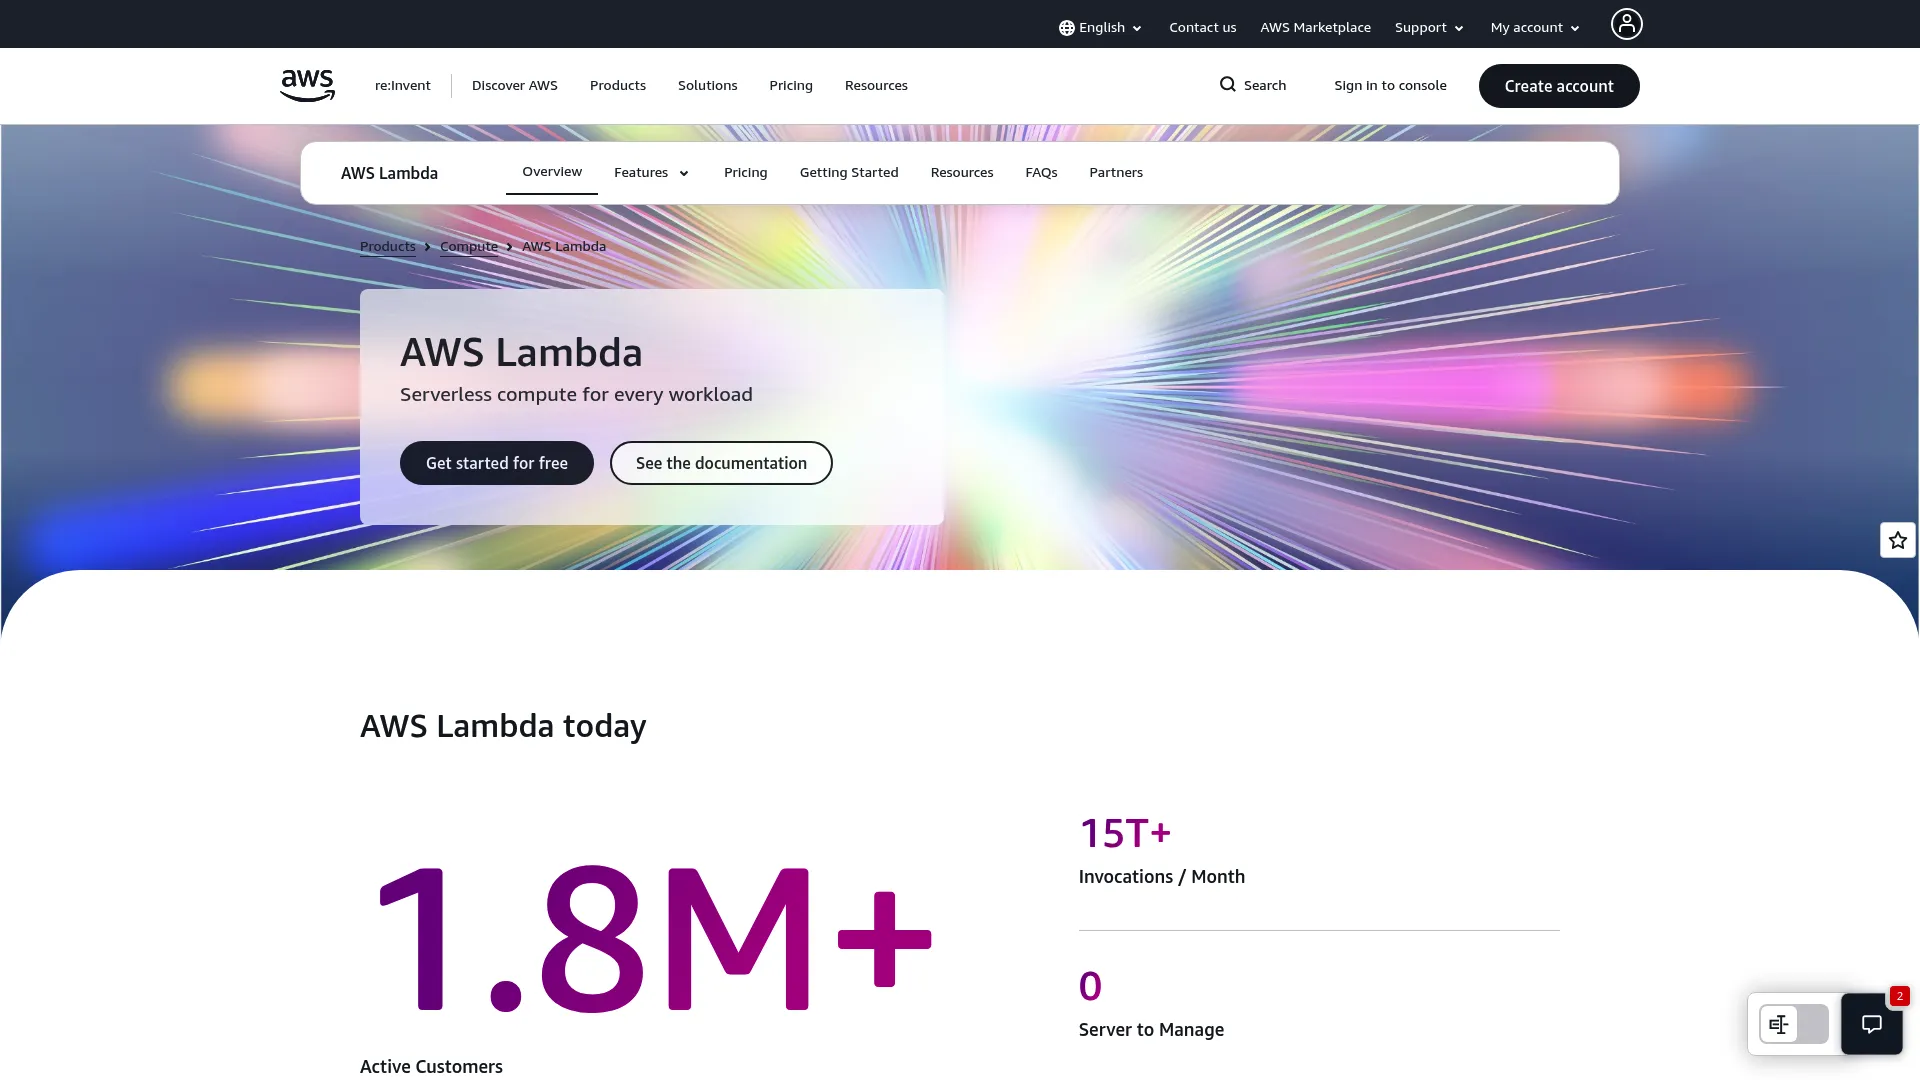Viewport: 1920px width, 1080px height.
Task: Click the AWS logo
Action: (x=308, y=86)
